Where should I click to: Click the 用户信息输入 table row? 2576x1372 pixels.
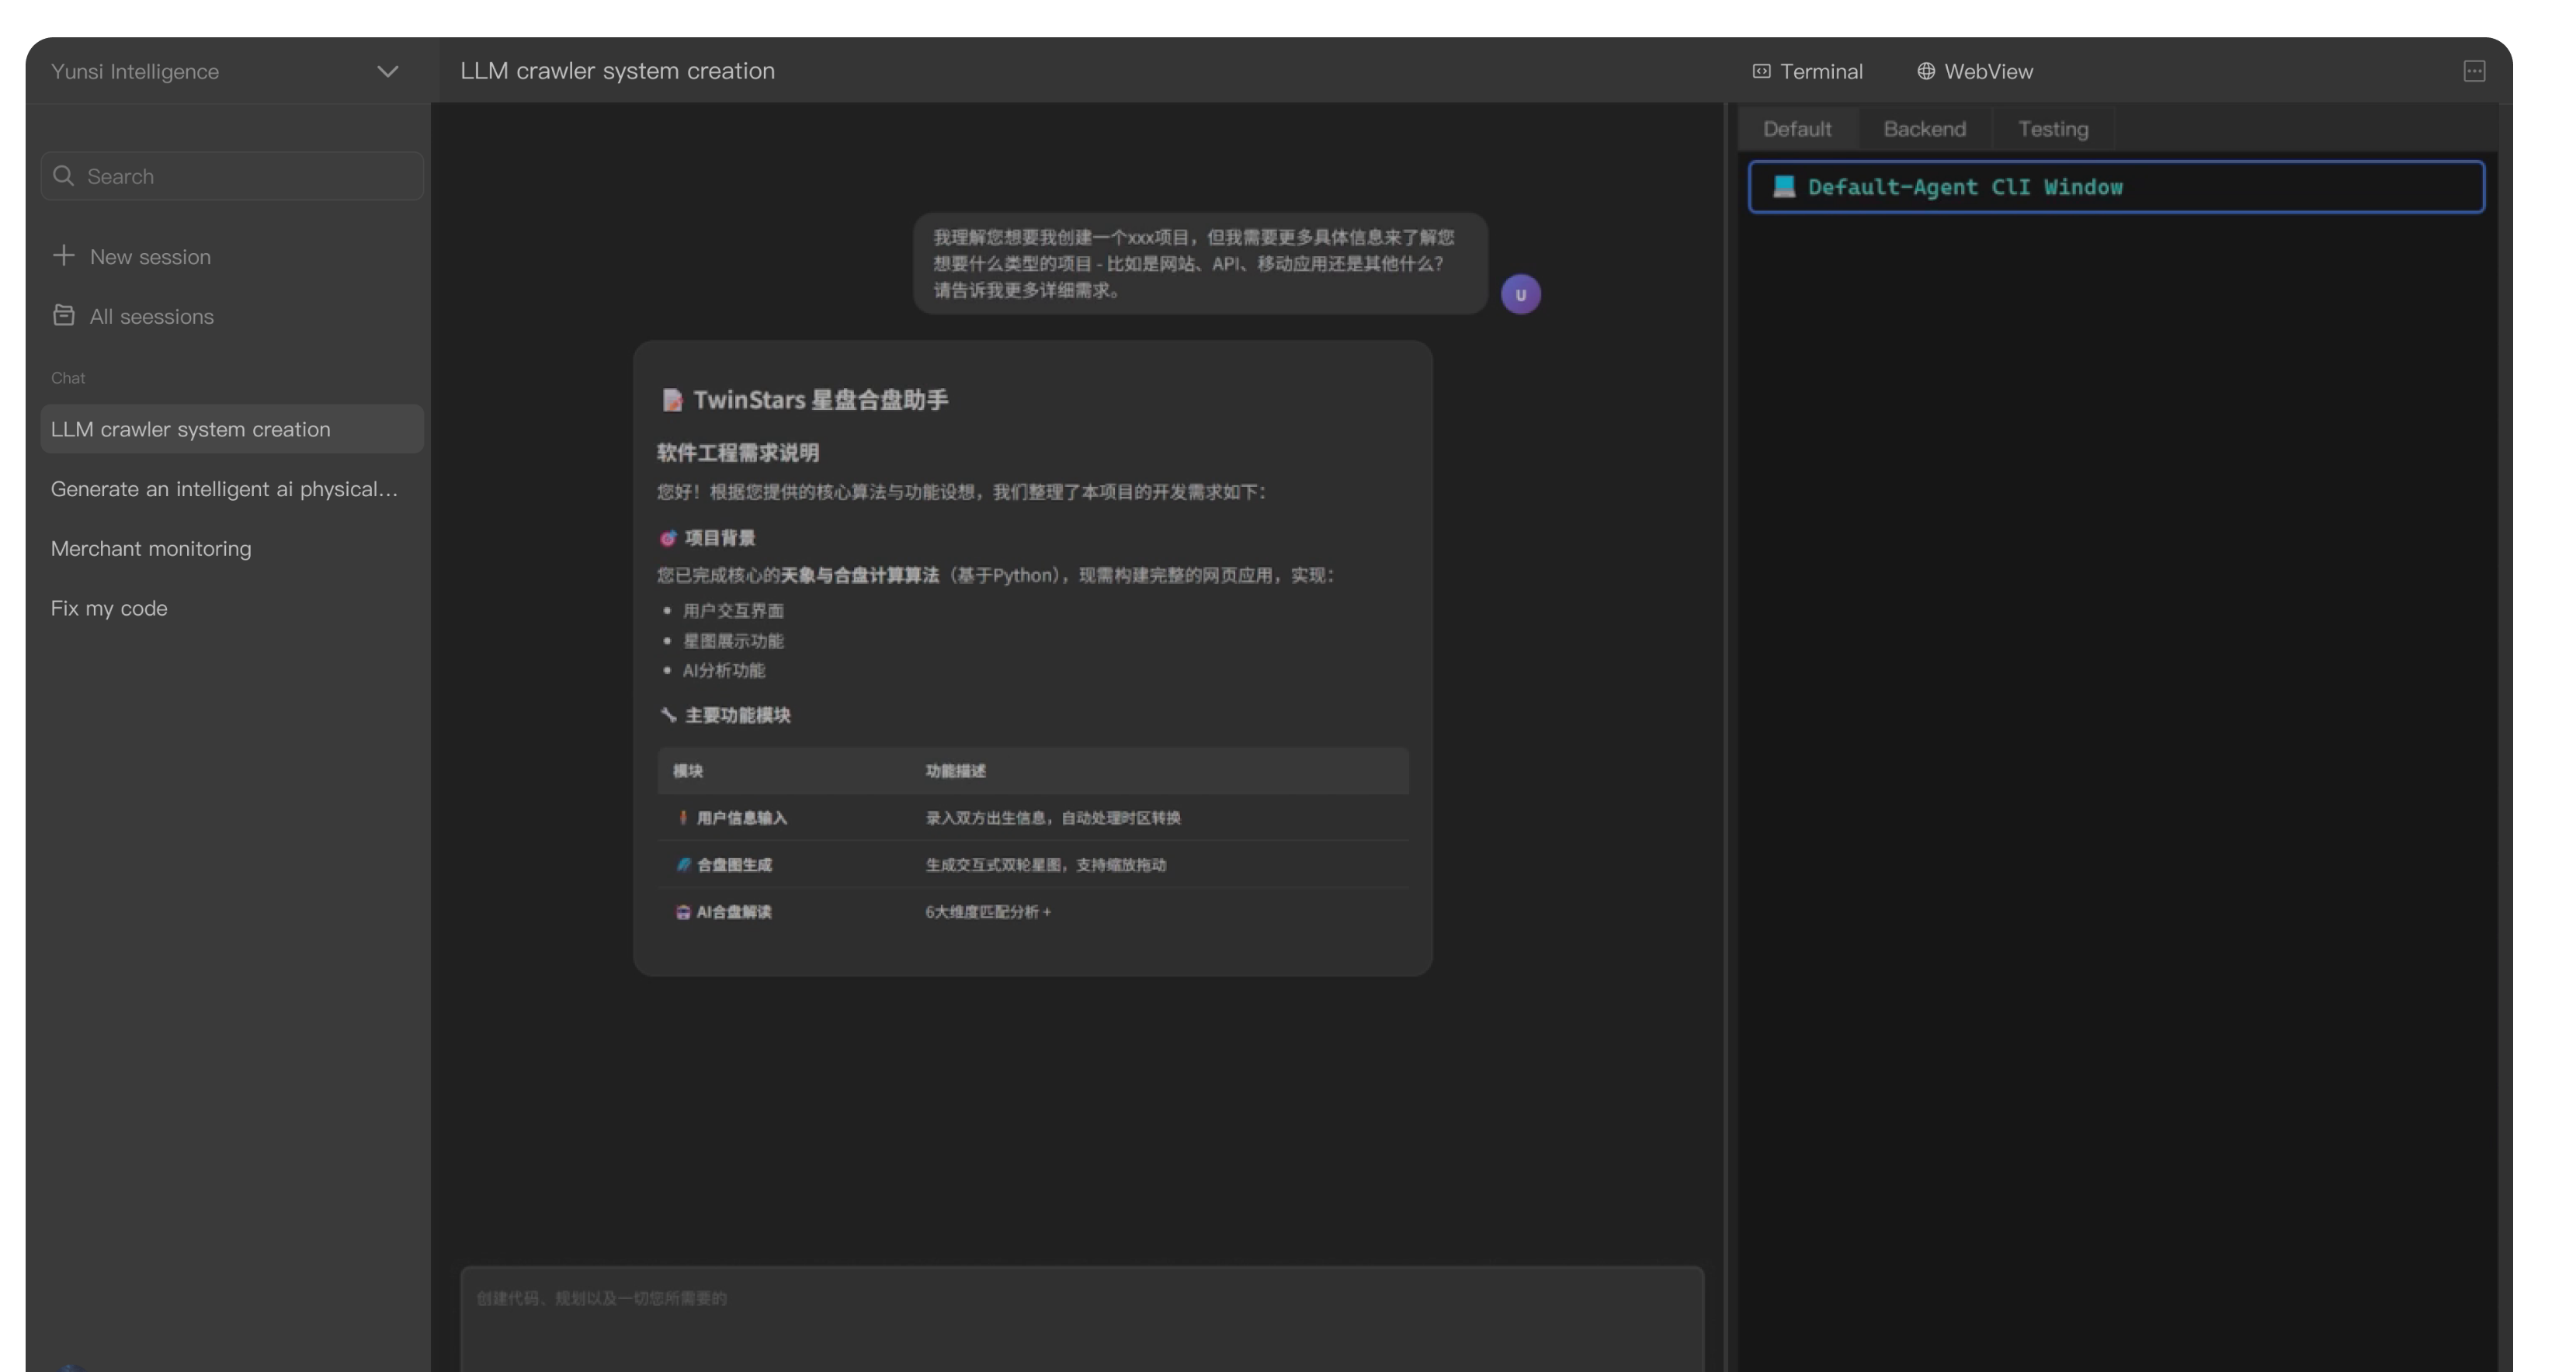(x=1033, y=818)
